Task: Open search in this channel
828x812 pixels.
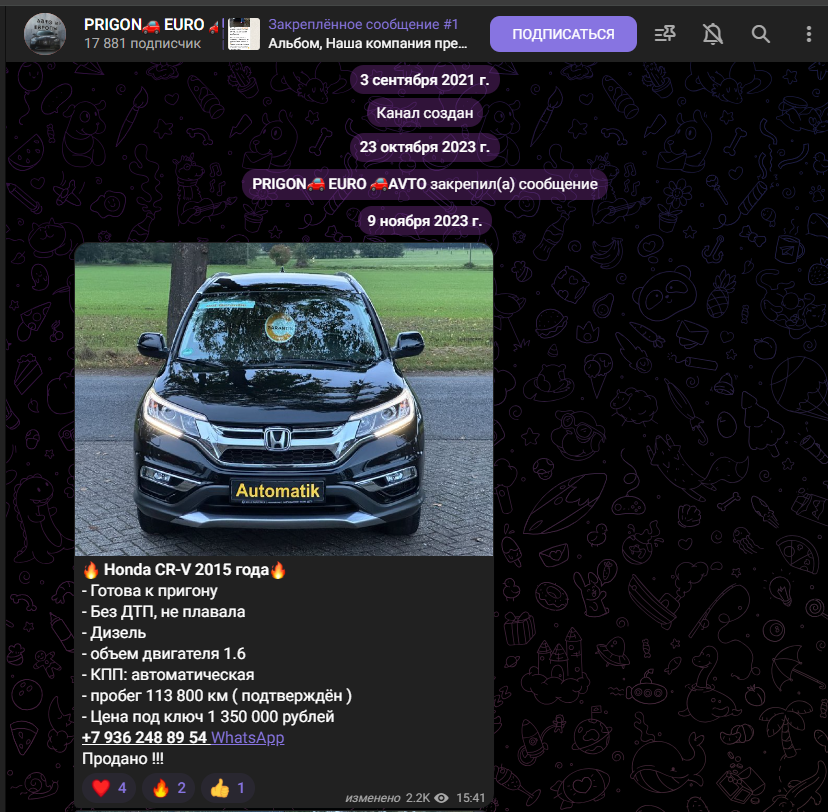Action: (761, 34)
